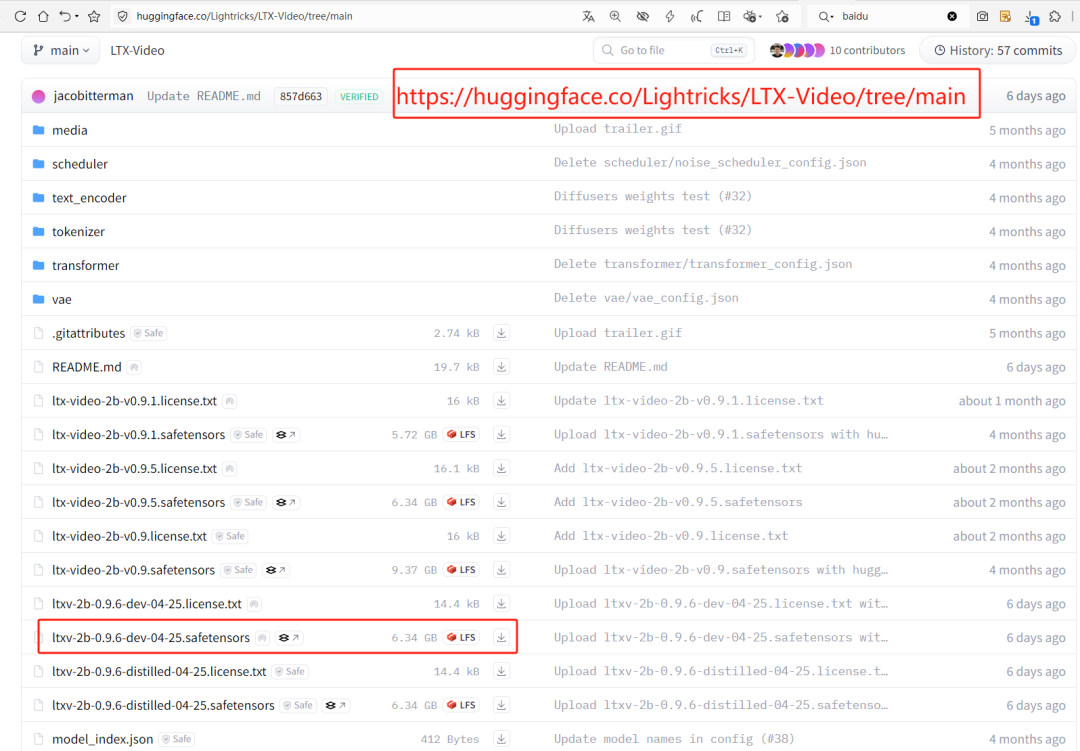Click the LFS badge on ltx-video-2b-v0.9.5.safetensors
This screenshot has height=751, width=1080.
(x=461, y=502)
